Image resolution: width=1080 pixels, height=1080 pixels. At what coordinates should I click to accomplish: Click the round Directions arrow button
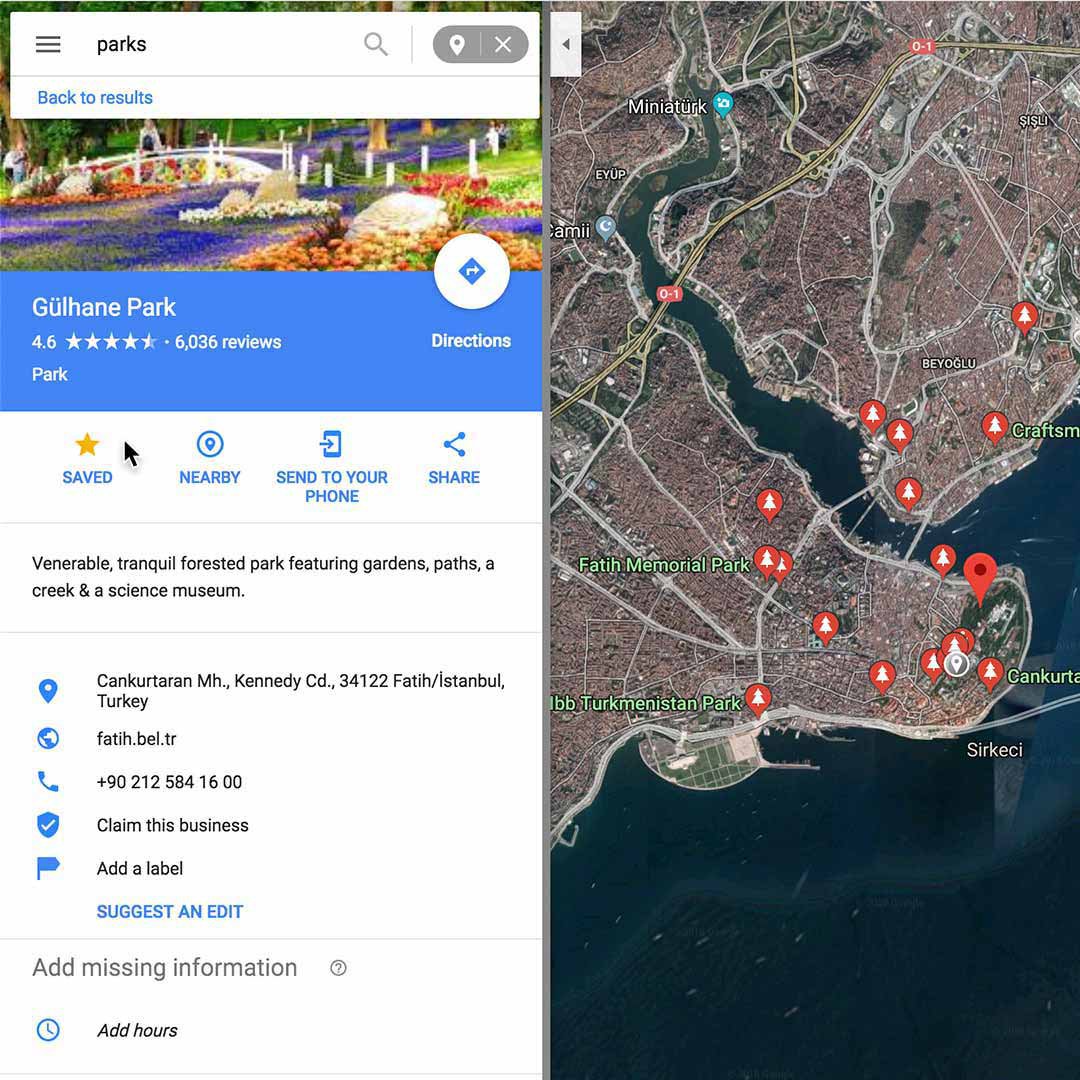click(472, 271)
